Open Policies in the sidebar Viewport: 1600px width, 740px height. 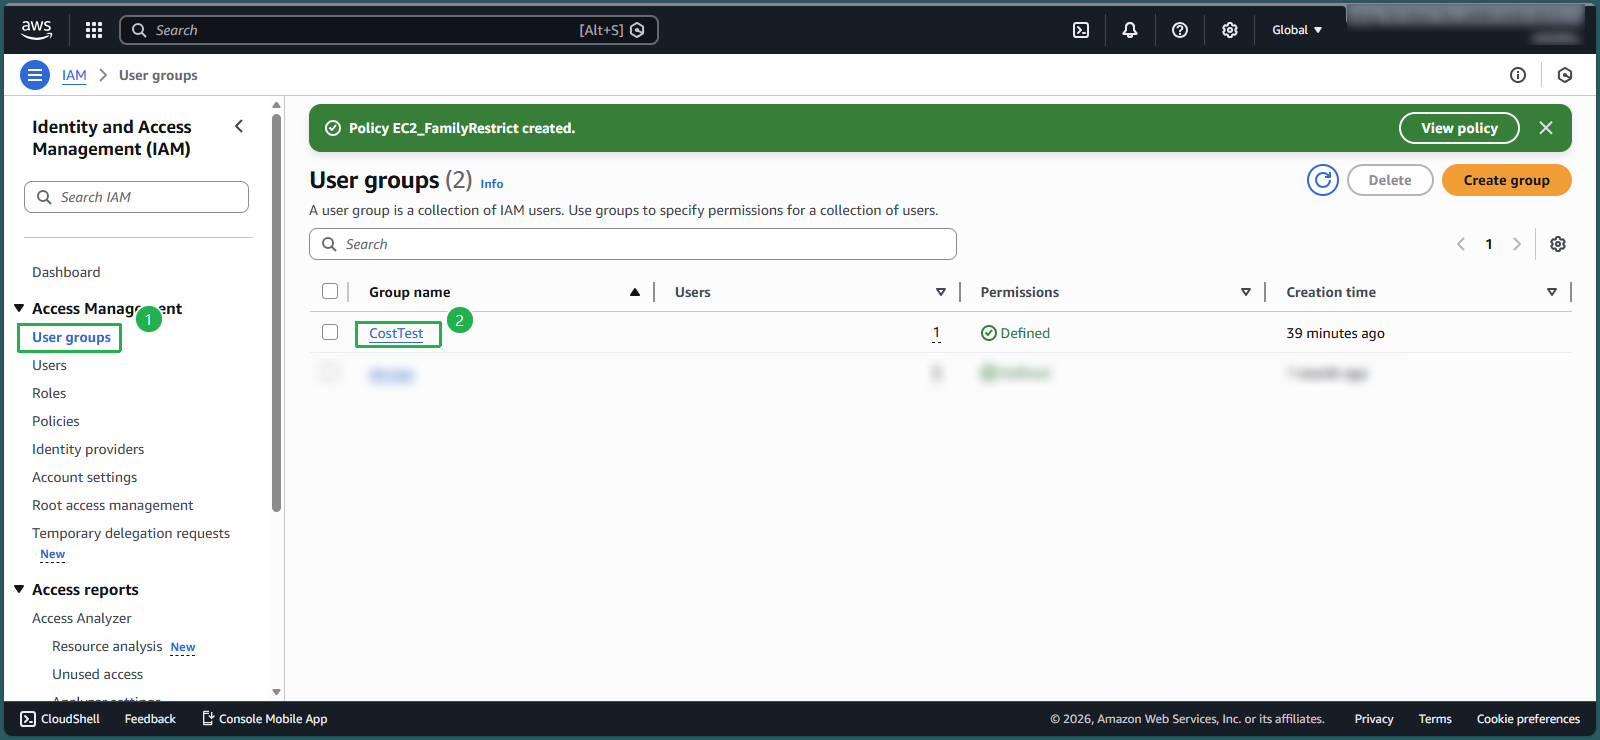coord(56,421)
